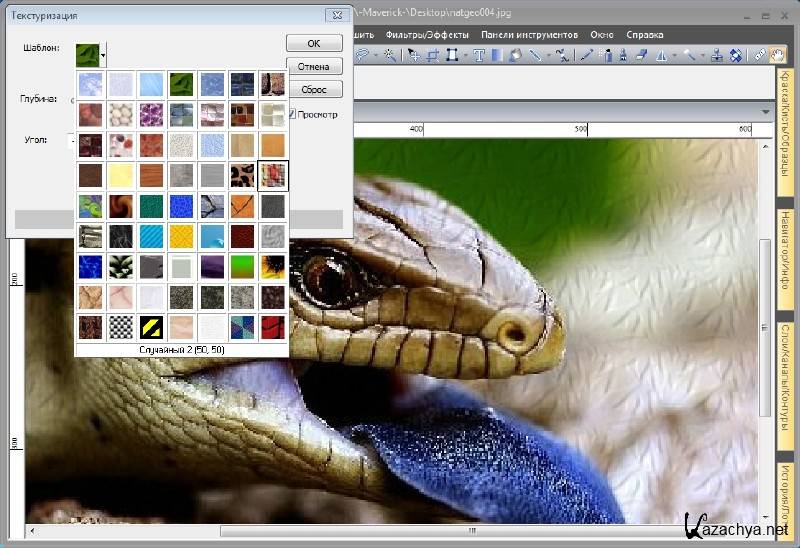Image resolution: width=800 pixels, height=548 pixels.
Task: Click the OK button
Action: (x=314, y=44)
